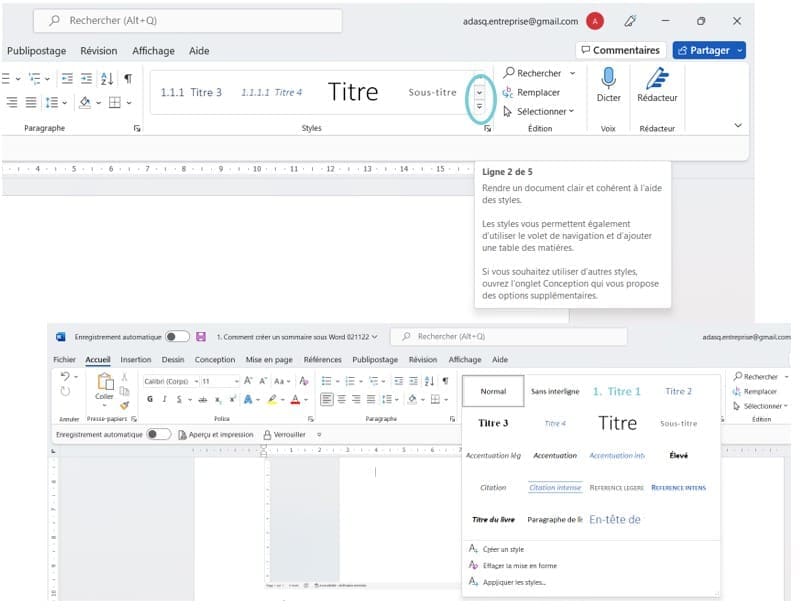
Task: Click the Commentaires button
Action: 621,50
